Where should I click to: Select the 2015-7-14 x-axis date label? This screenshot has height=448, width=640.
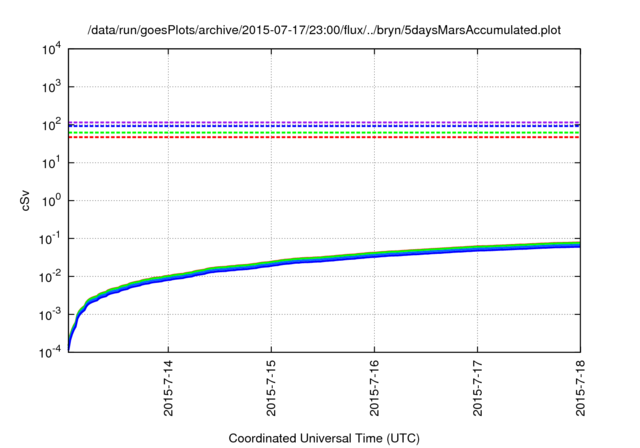[x=168, y=388]
